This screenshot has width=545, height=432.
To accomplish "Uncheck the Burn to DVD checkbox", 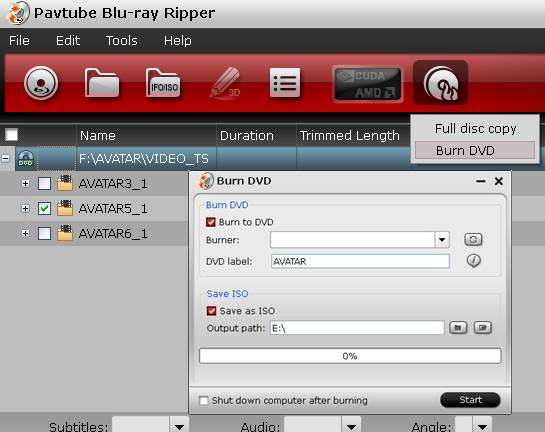I will click(x=211, y=222).
